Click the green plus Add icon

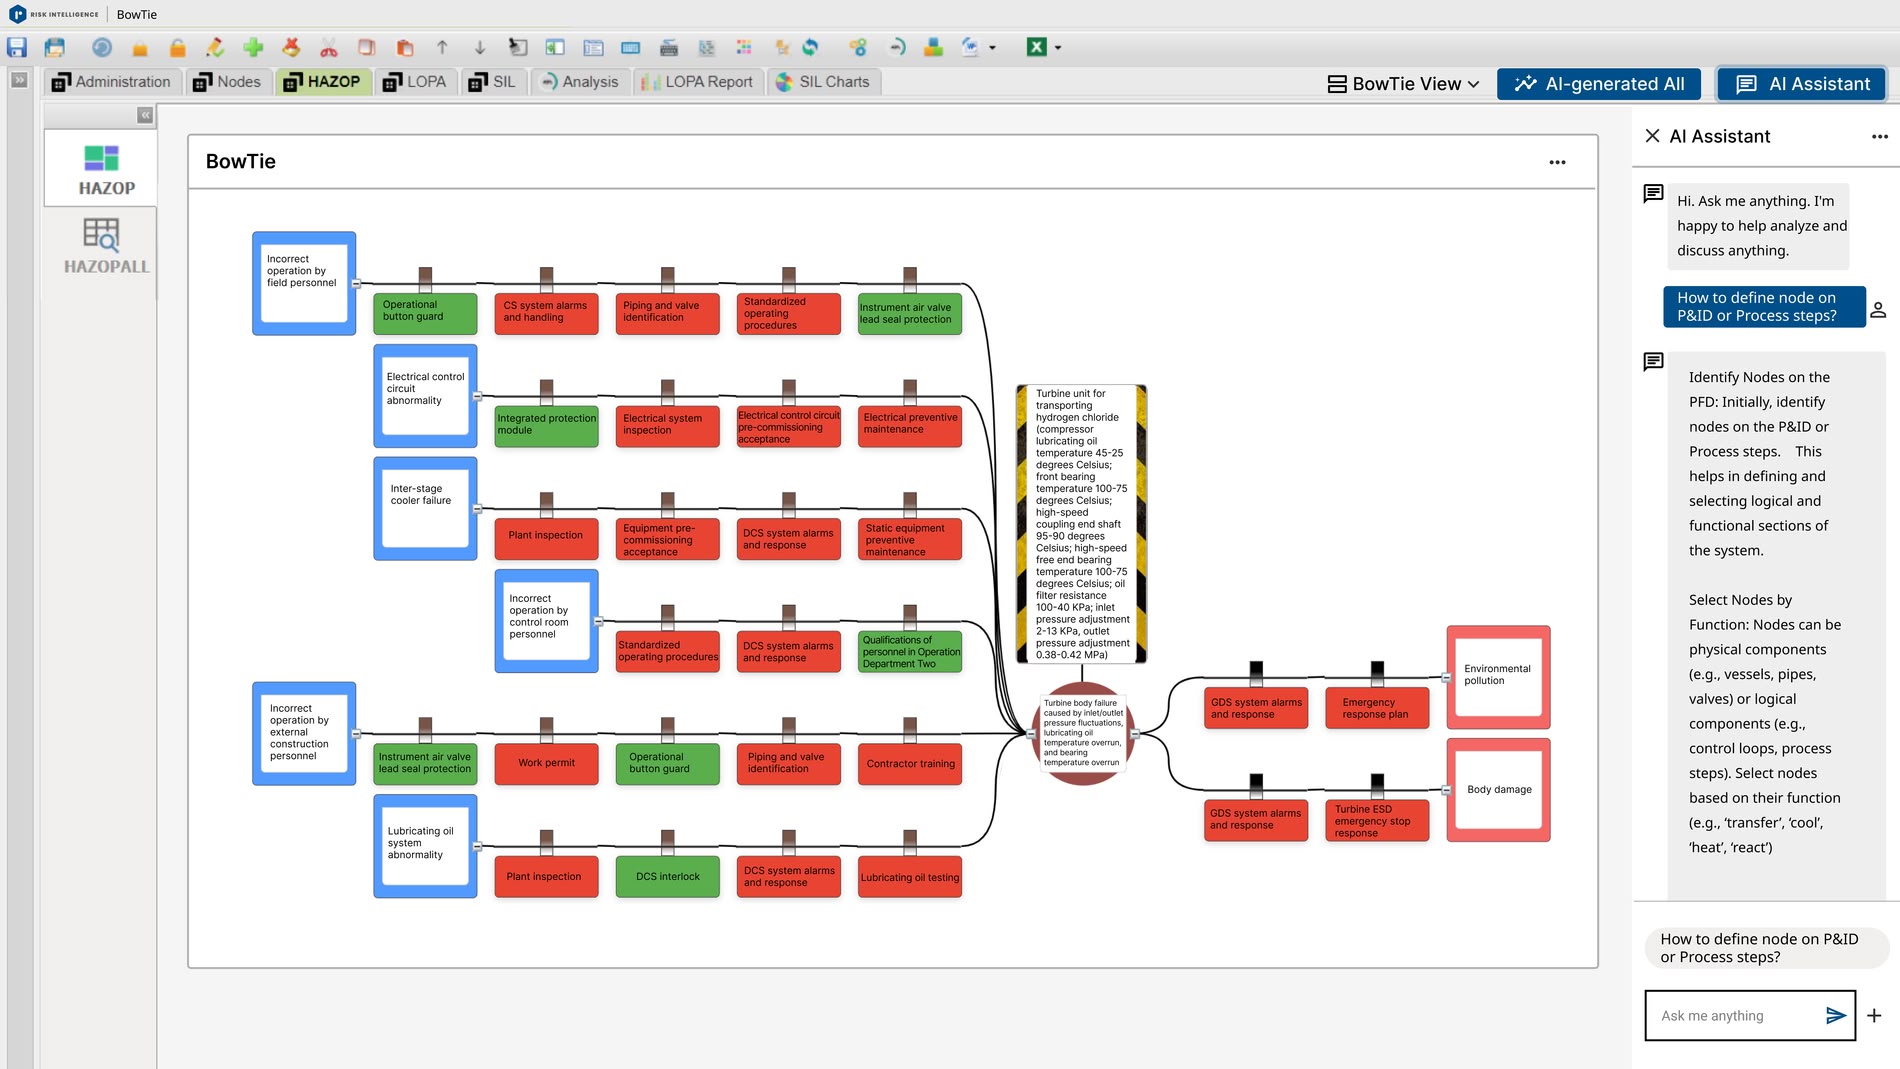[x=253, y=47]
